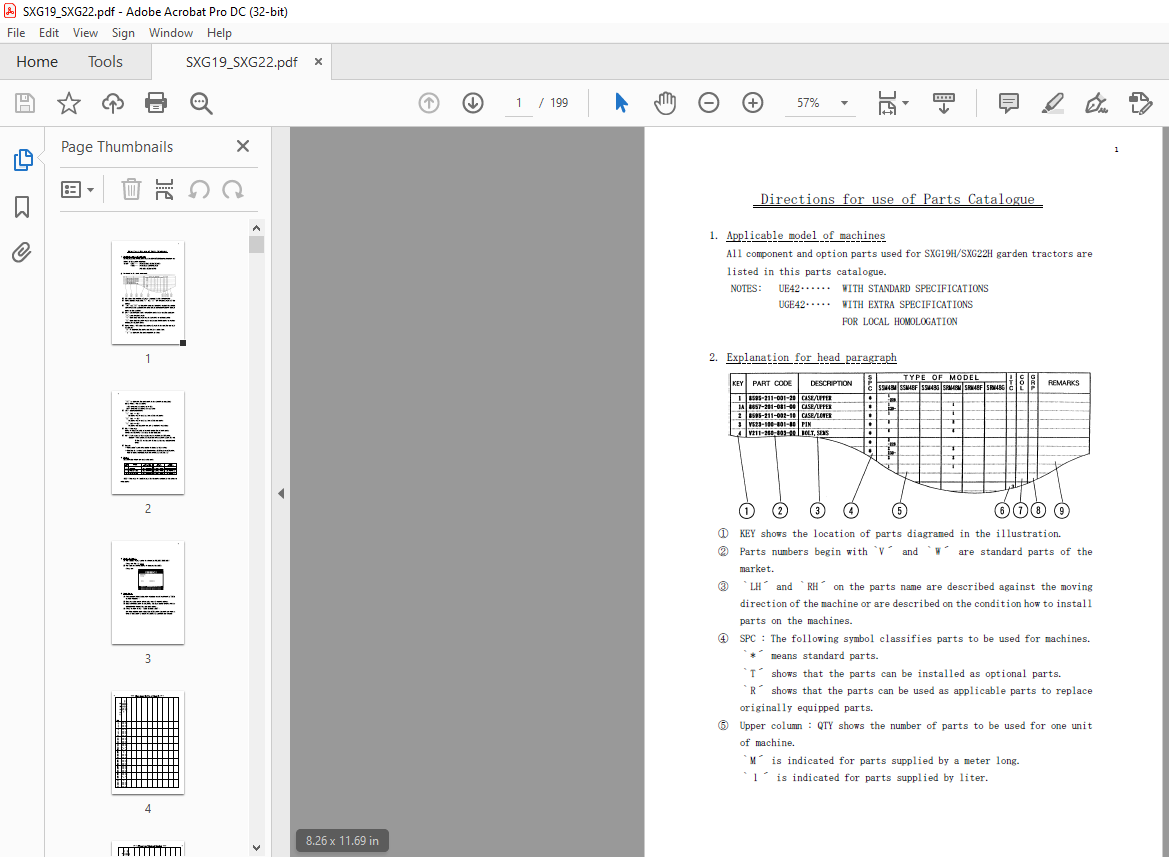Click the 'Applicable model of machines' heading
The height and width of the screenshot is (857, 1169).
point(806,235)
